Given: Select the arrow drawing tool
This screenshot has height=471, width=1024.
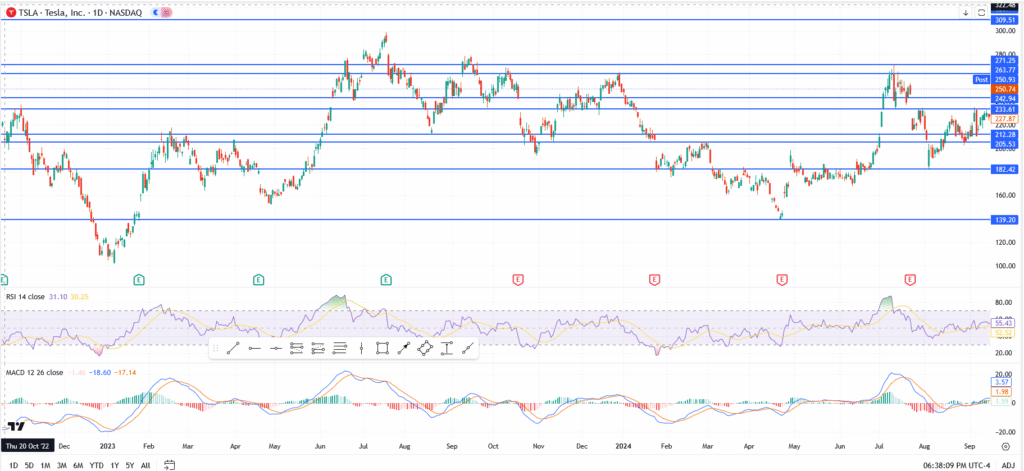Looking at the screenshot, I should [403, 348].
